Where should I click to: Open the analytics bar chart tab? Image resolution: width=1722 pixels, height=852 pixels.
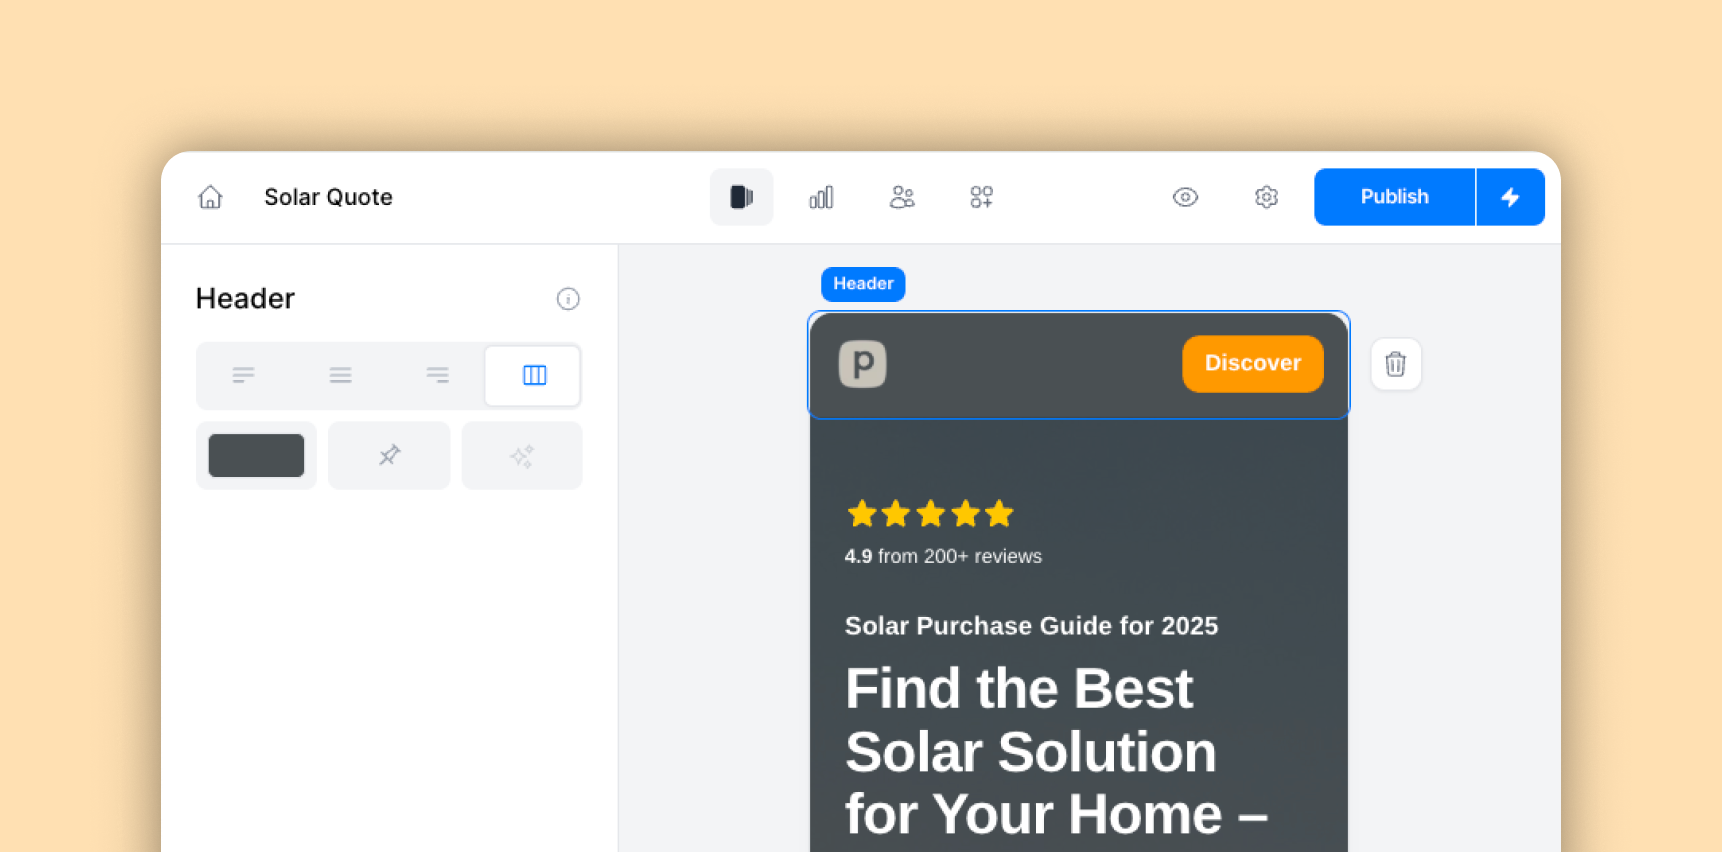[821, 197]
